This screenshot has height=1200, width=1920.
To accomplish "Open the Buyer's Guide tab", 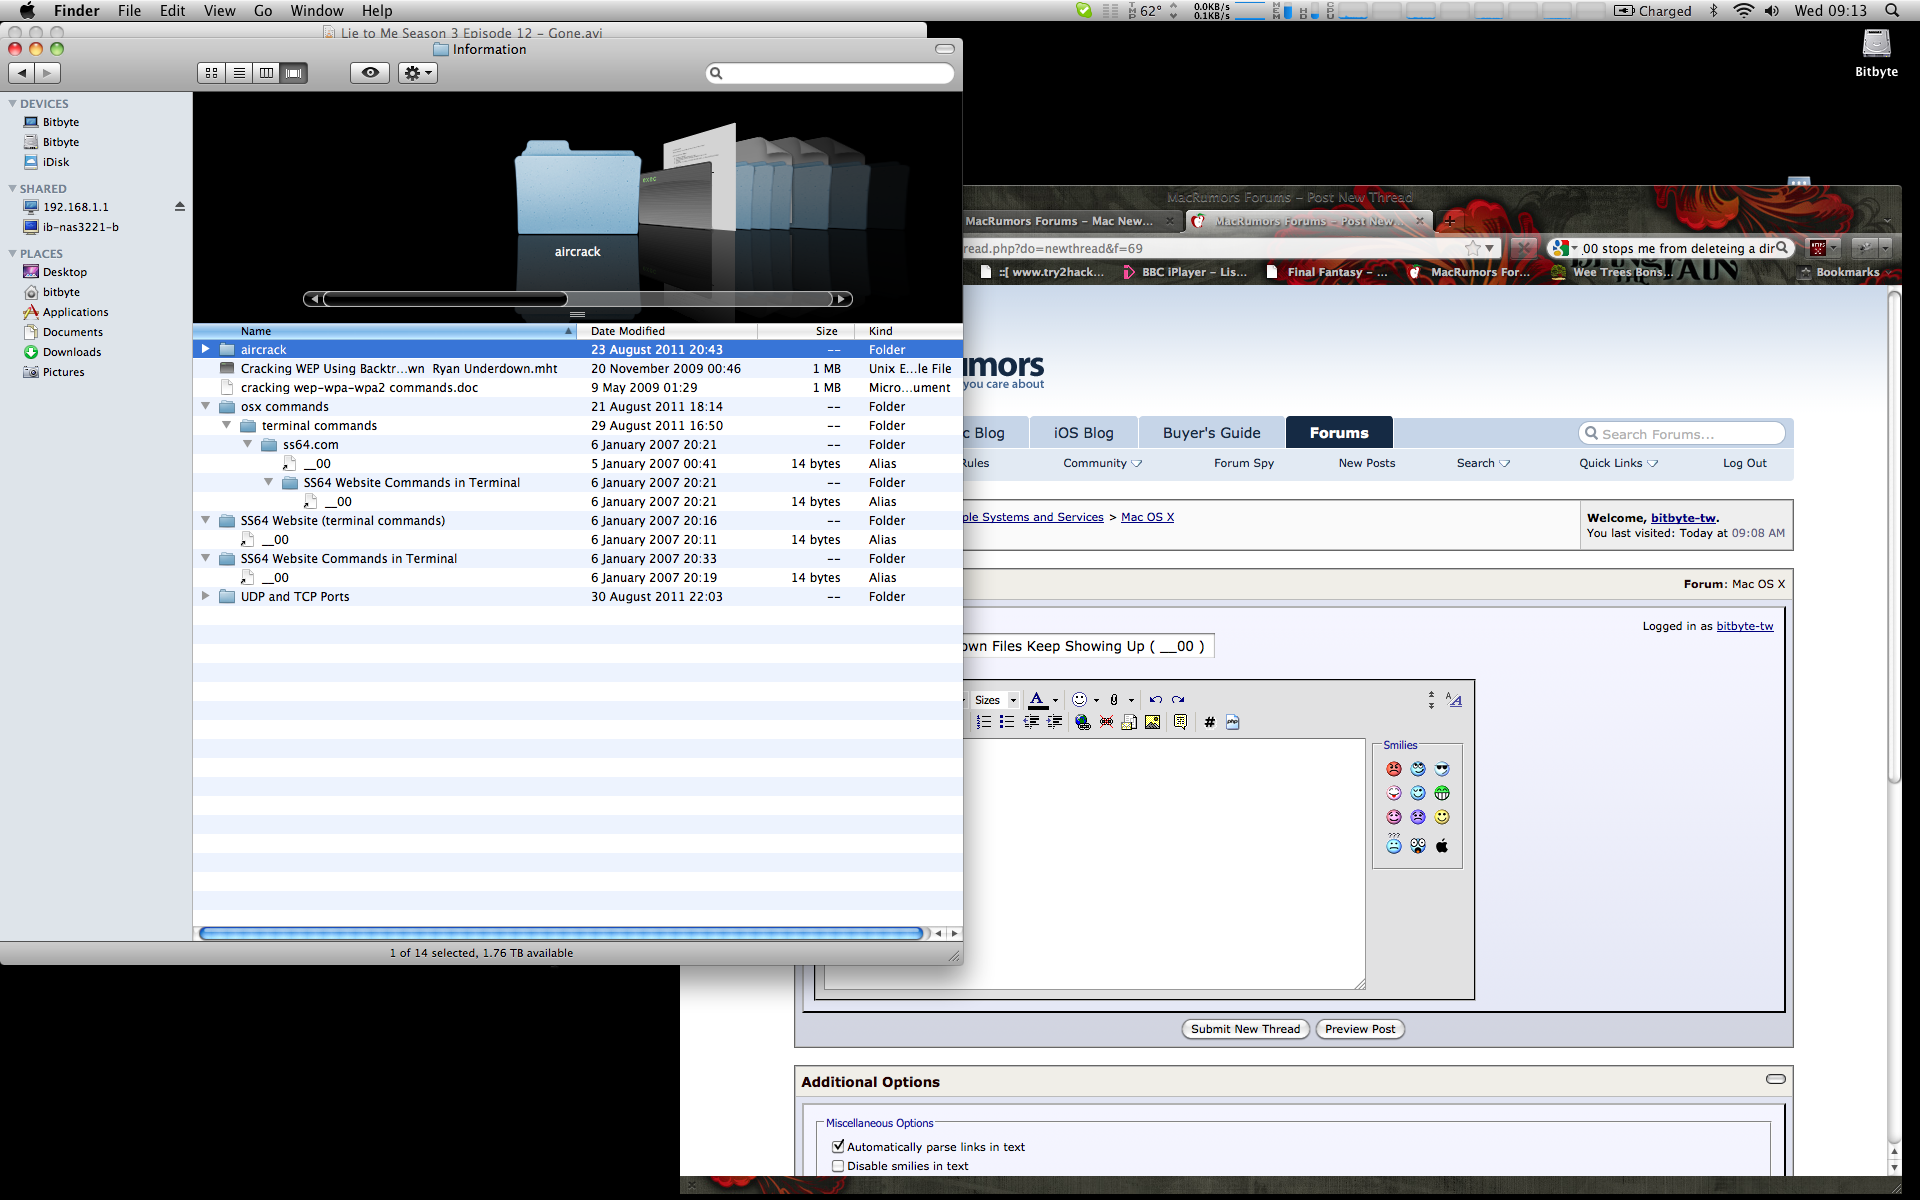I will [1211, 433].
